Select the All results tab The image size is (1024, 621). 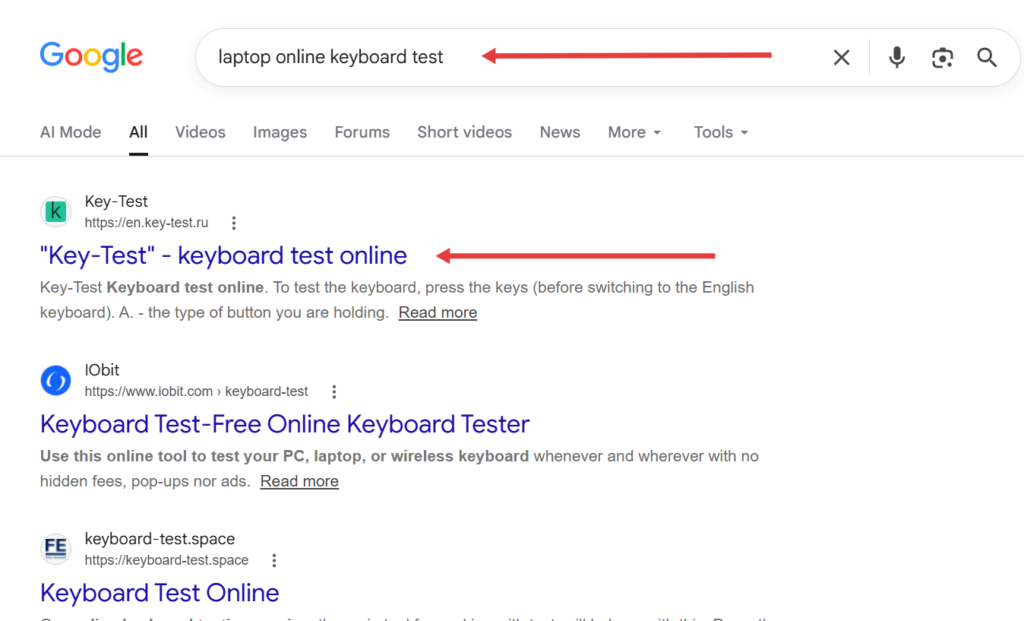(x=138, y=133)
